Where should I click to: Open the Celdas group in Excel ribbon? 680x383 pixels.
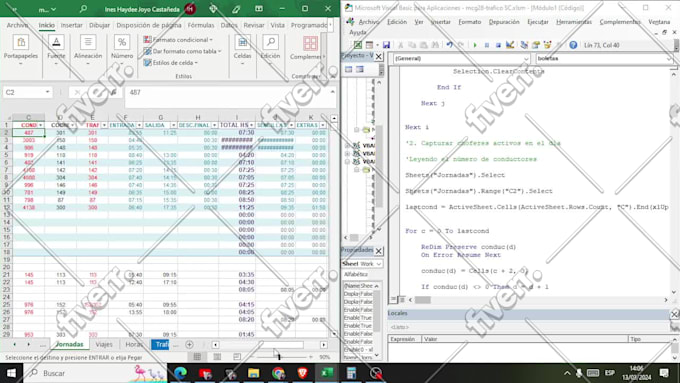coord(242,50)
